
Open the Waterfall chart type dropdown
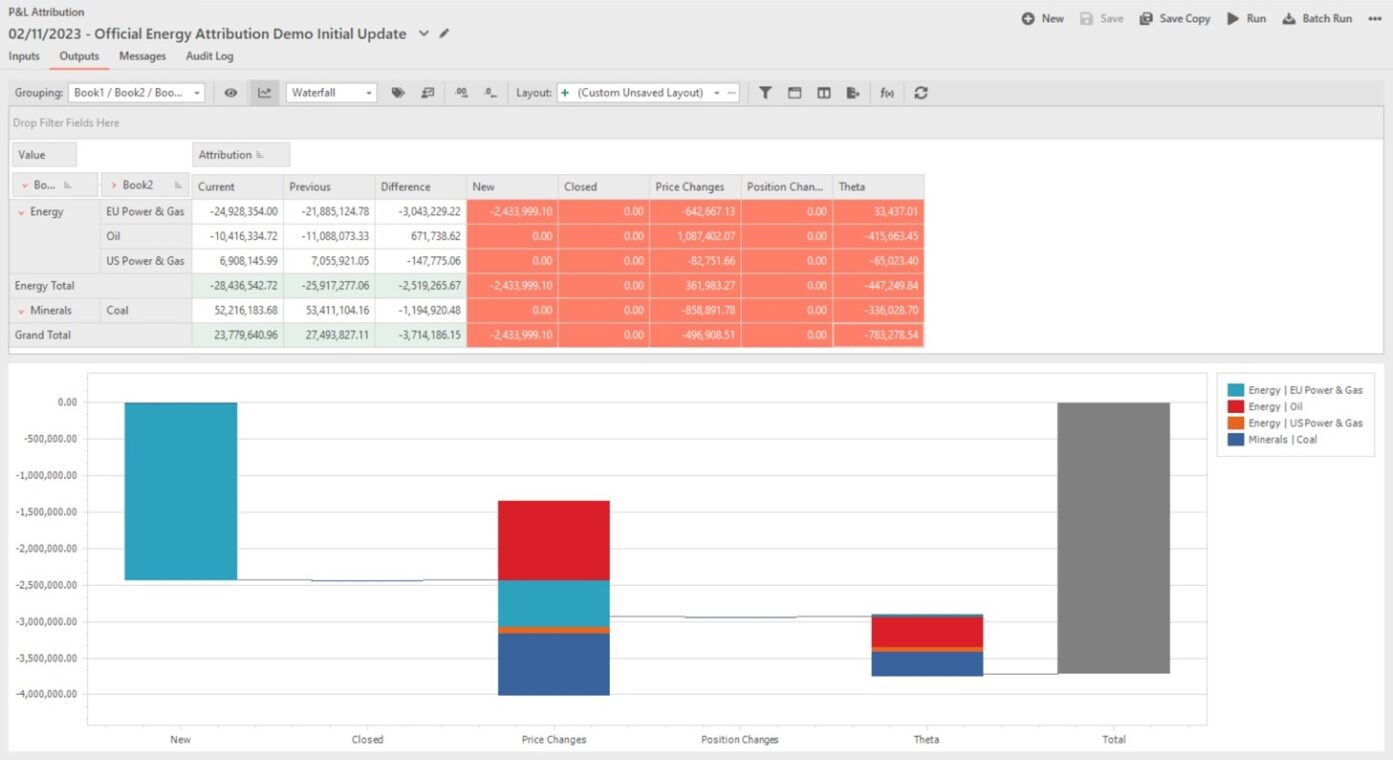click(x=331, y=93)
